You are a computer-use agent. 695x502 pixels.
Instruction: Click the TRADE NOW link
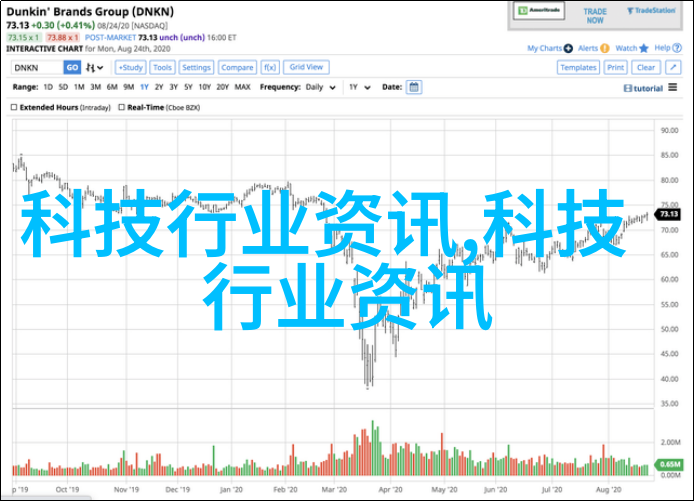[x=595, y=16]
